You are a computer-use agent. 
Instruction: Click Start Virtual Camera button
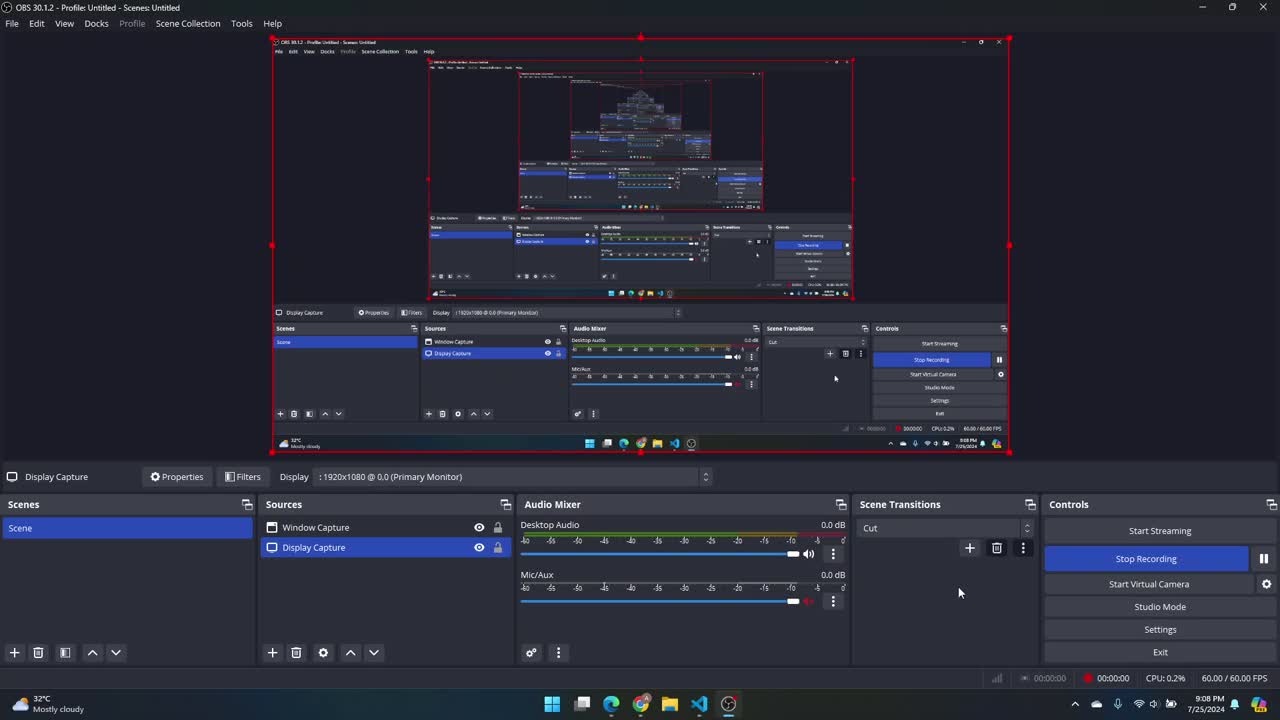tap(1149, 584)
